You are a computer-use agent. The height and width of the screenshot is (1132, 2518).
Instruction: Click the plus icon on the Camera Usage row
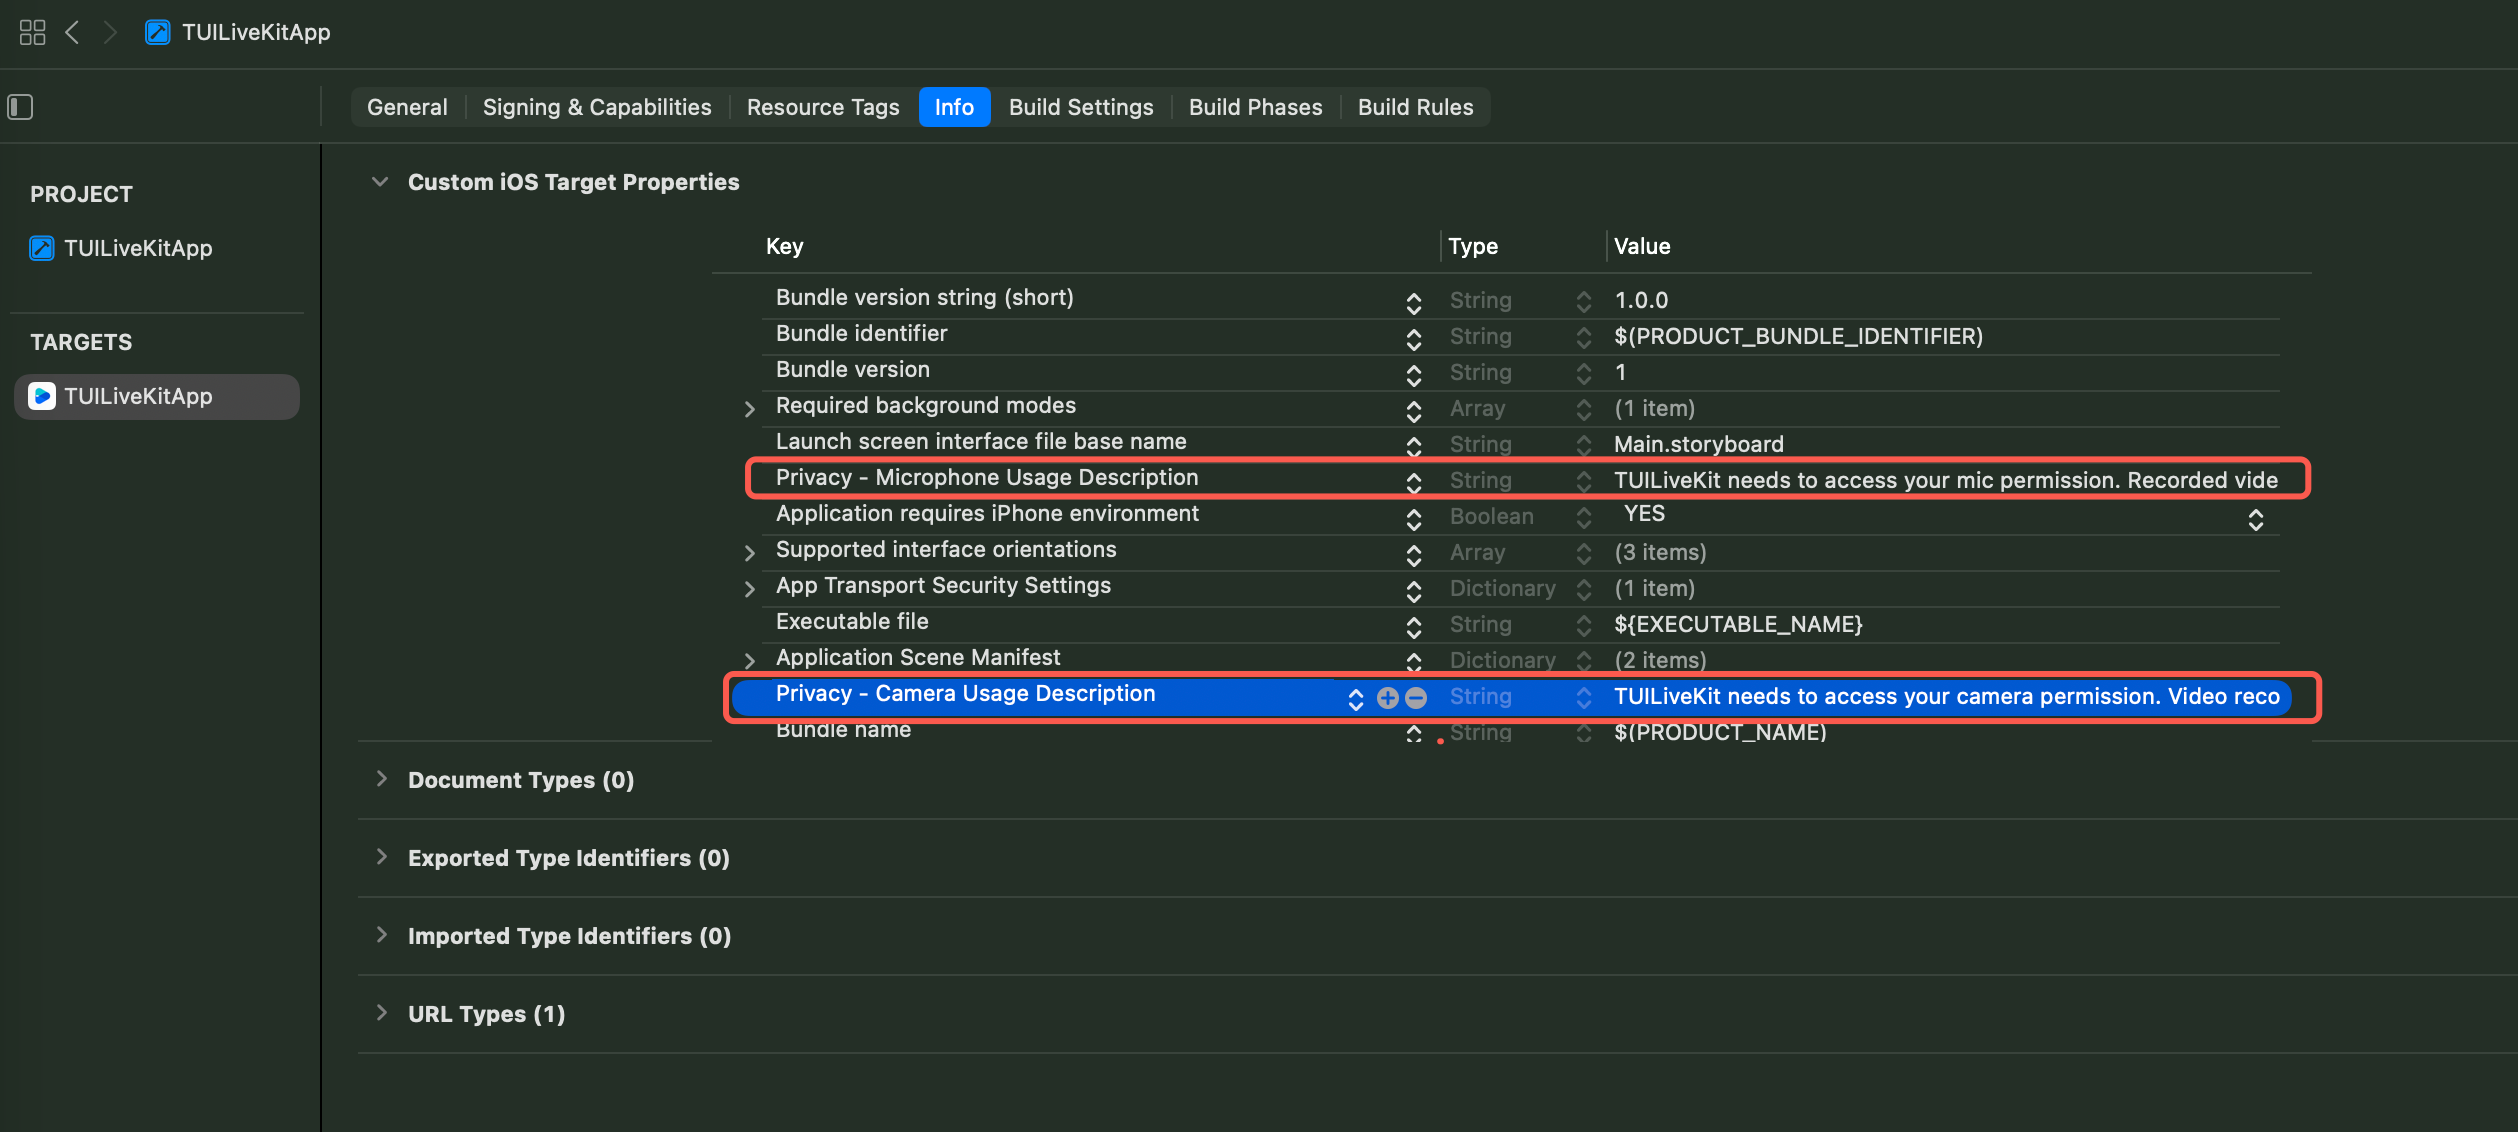1387,698
